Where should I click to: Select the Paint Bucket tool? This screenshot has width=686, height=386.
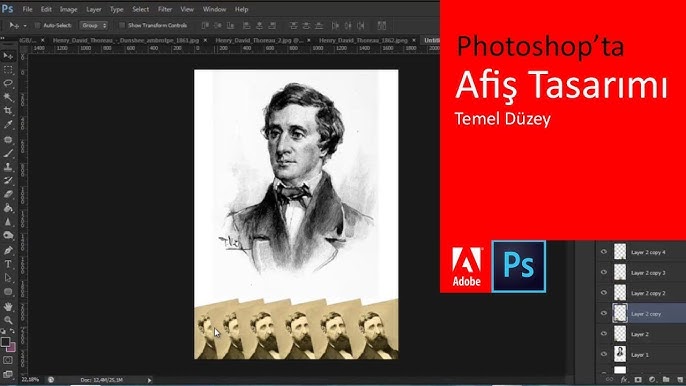click(x=8, y=208)
